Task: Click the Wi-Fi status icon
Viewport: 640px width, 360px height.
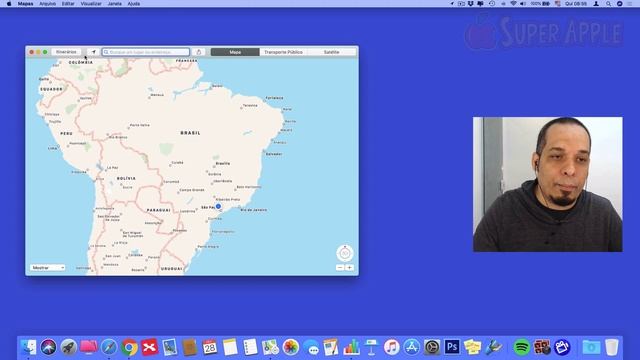Action: coord(513,4)
